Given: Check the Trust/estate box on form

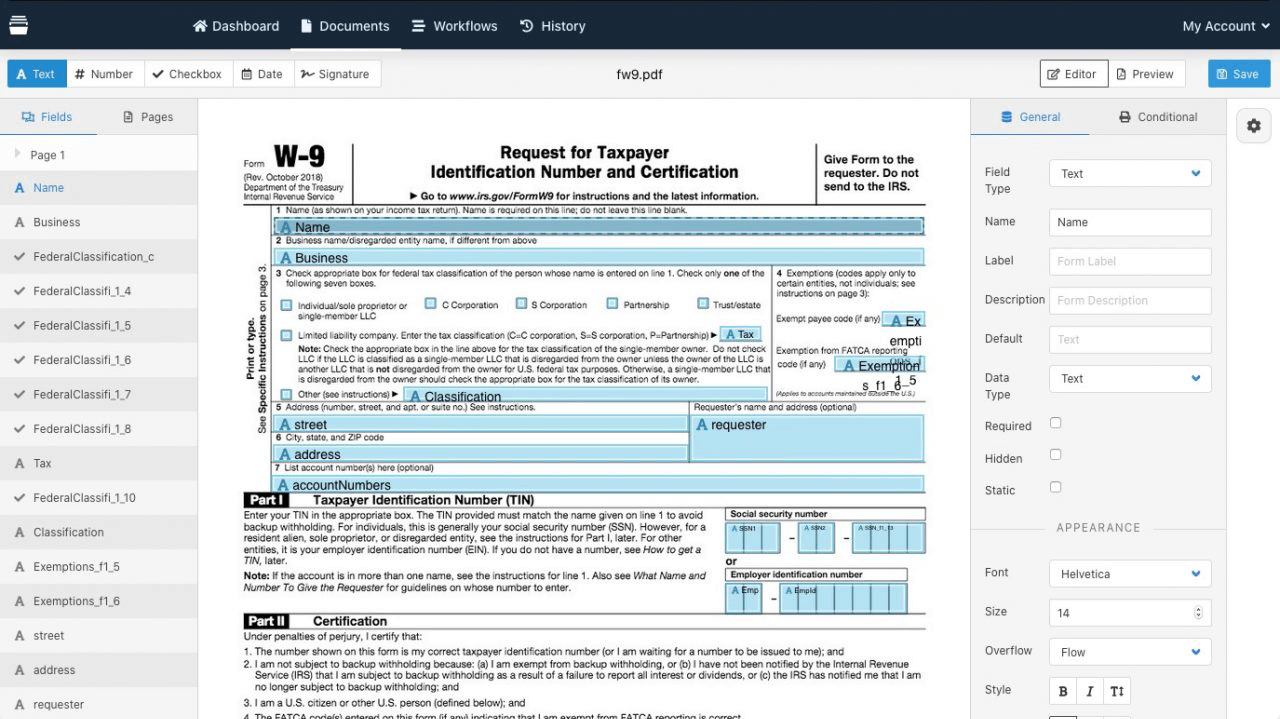Looking at the screenshot, I should [x=703, y=304].
